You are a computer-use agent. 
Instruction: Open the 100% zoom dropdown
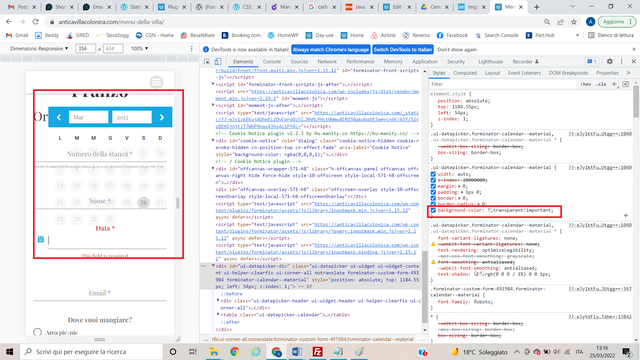tap(139, 49)
